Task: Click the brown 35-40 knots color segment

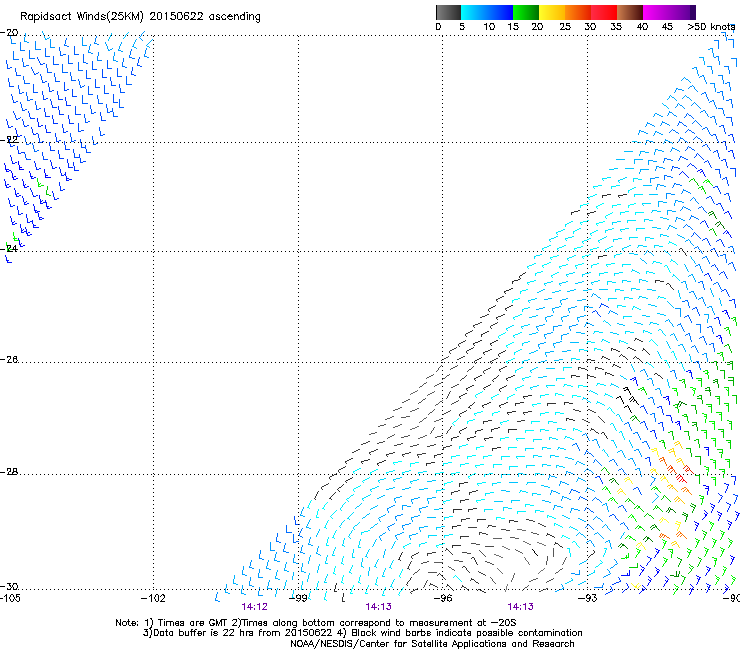Action: [x=630, y=12]
